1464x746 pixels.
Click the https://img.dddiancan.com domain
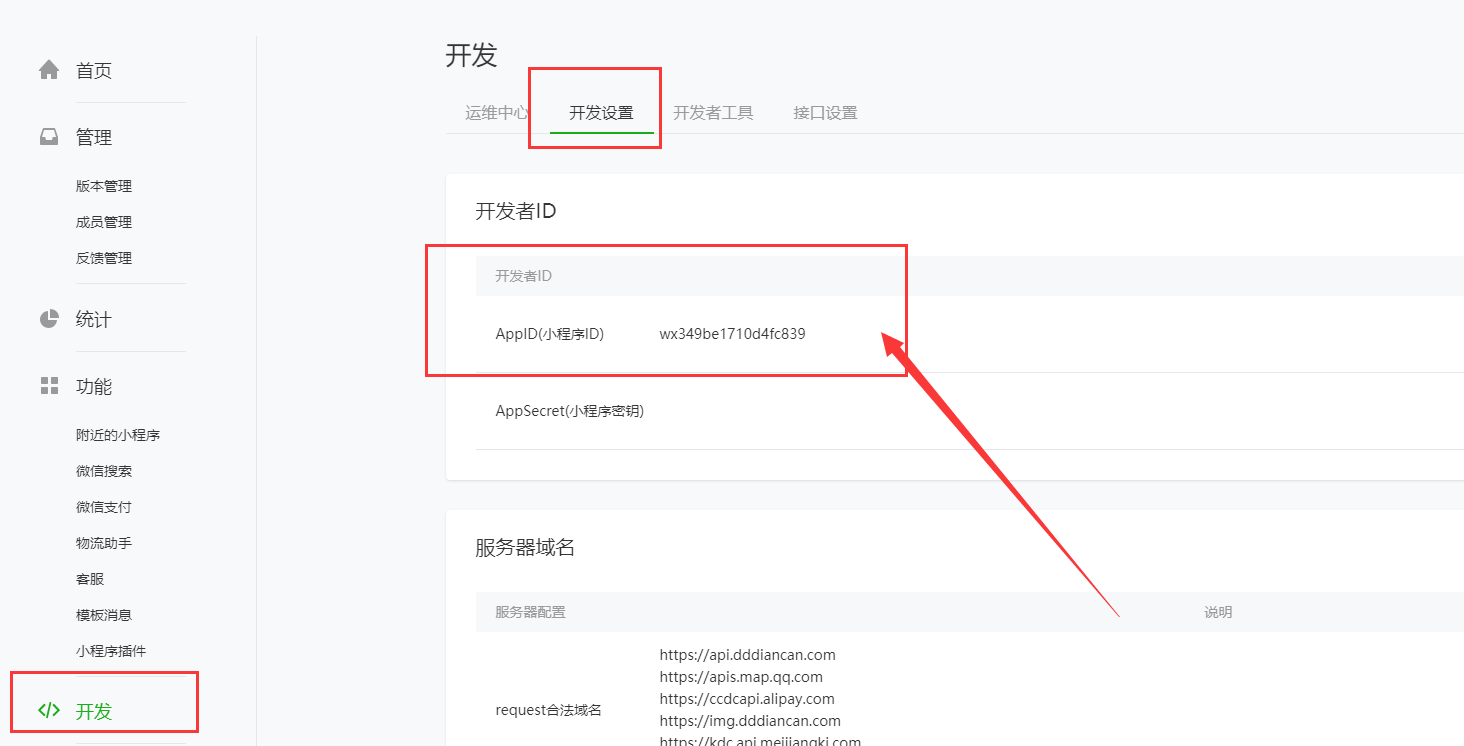point(750,721)
